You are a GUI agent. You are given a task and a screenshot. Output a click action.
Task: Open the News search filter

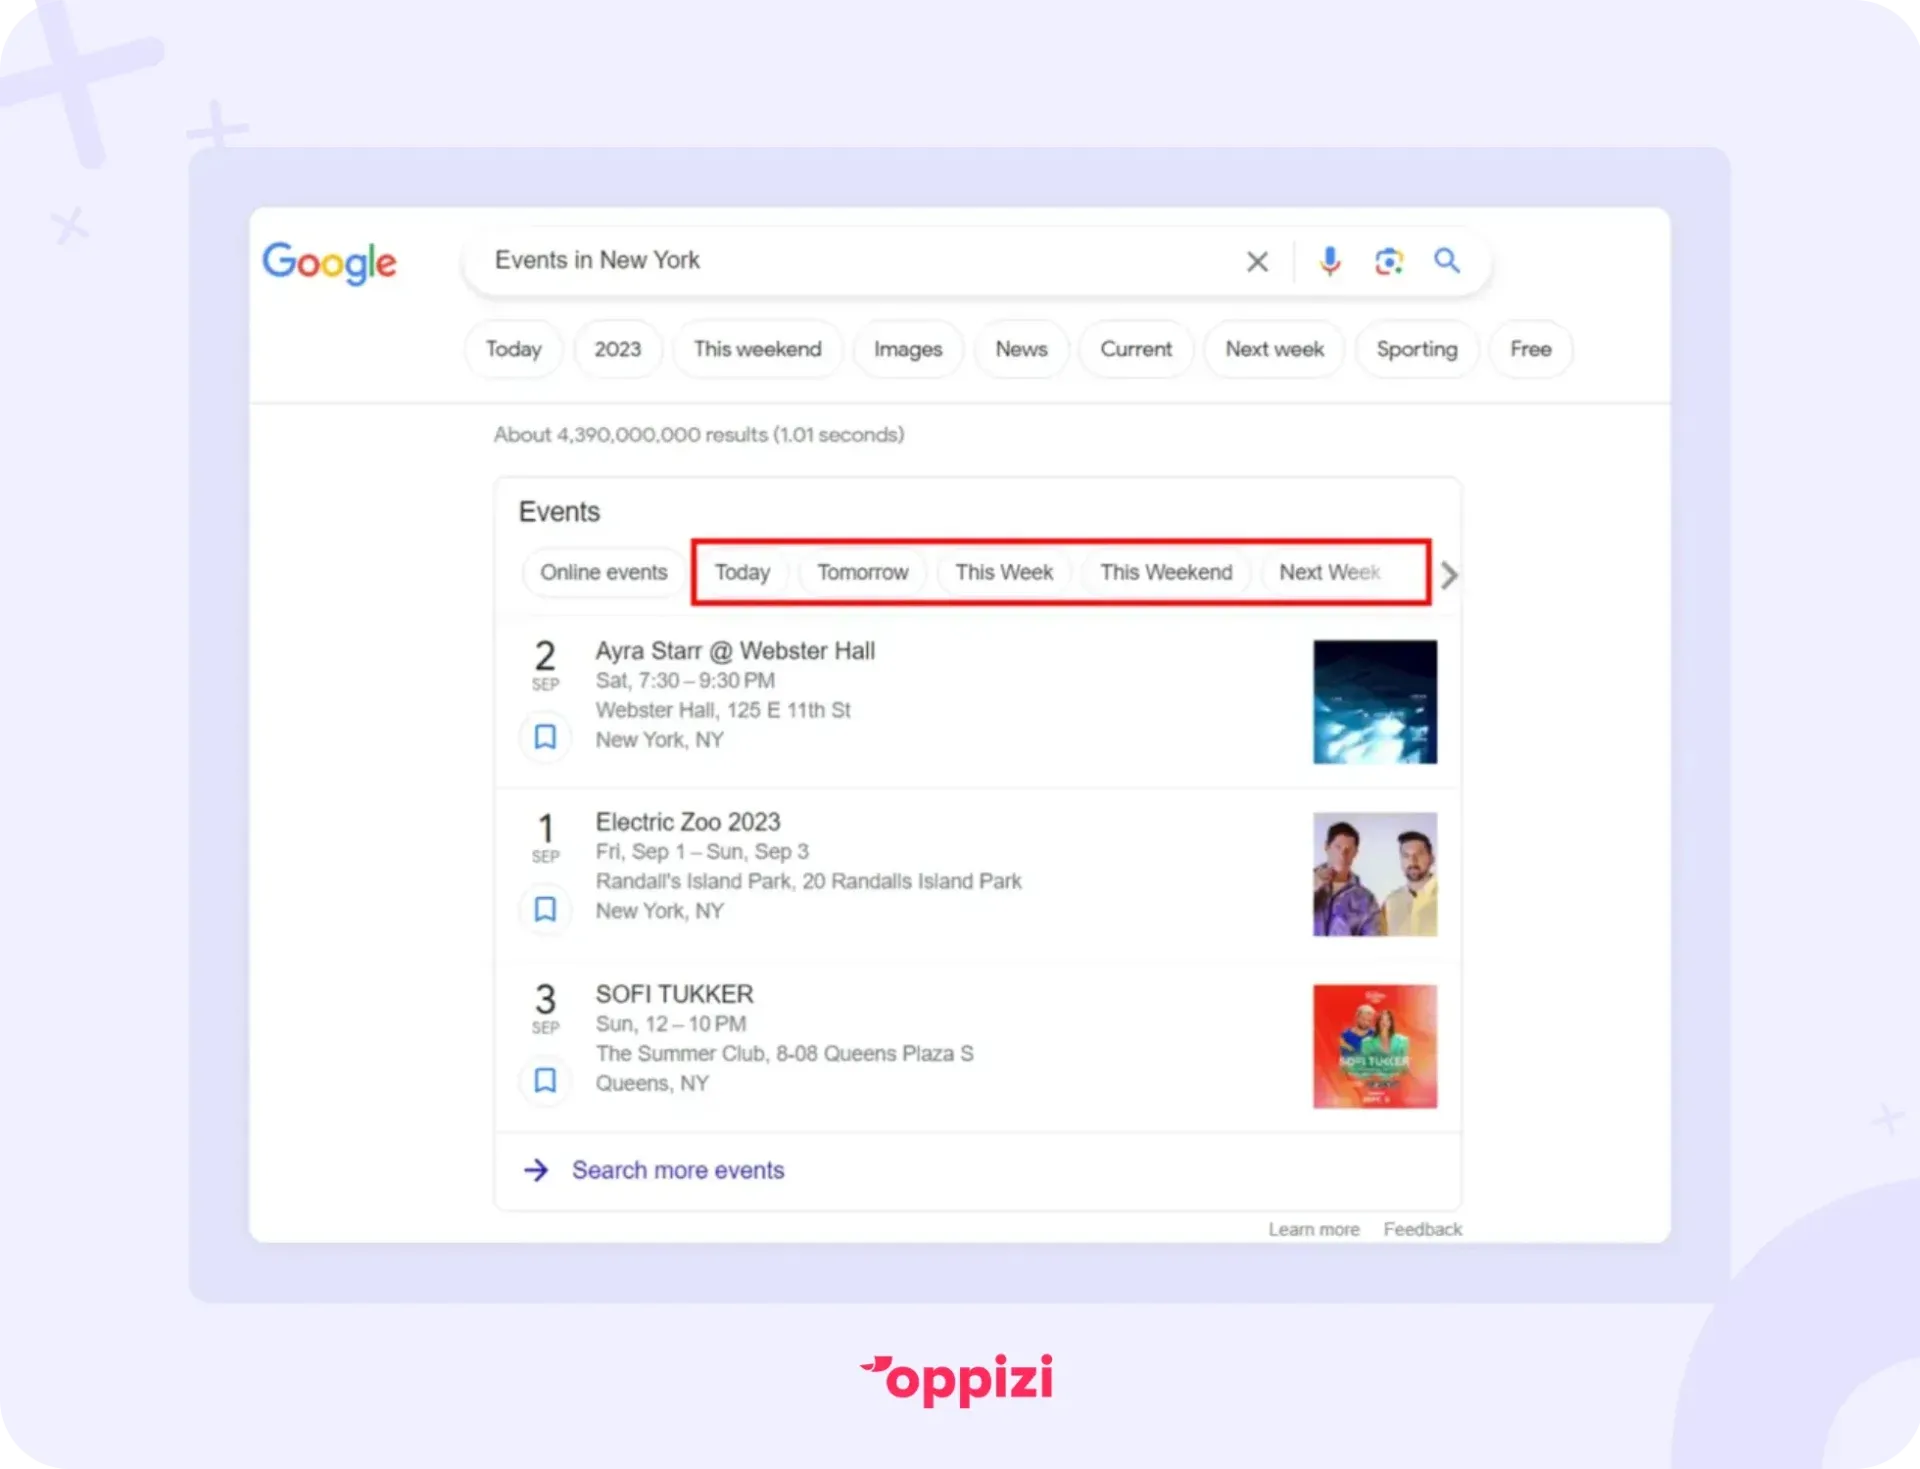pos(1021,349)
